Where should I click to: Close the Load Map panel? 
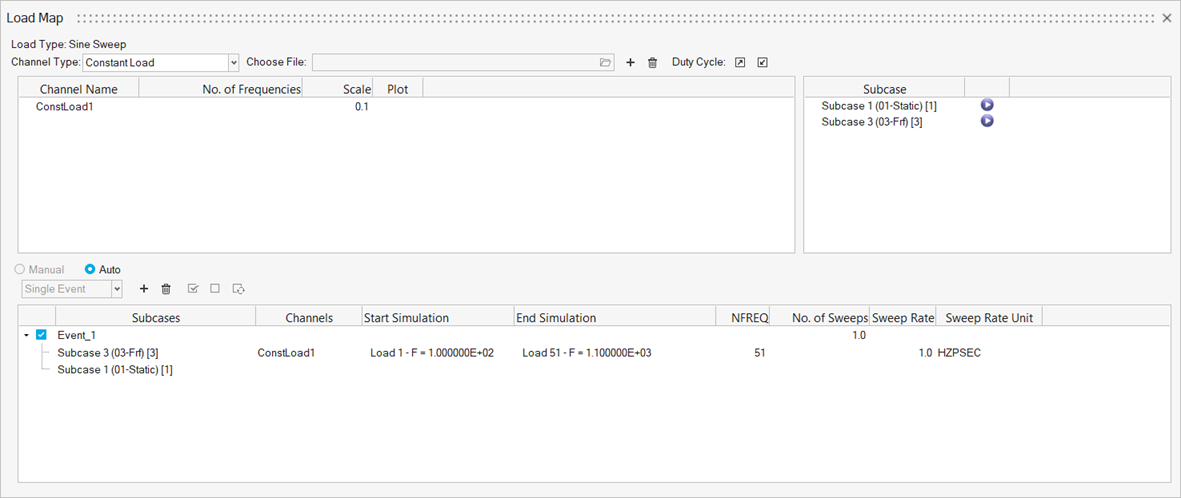1167,17
